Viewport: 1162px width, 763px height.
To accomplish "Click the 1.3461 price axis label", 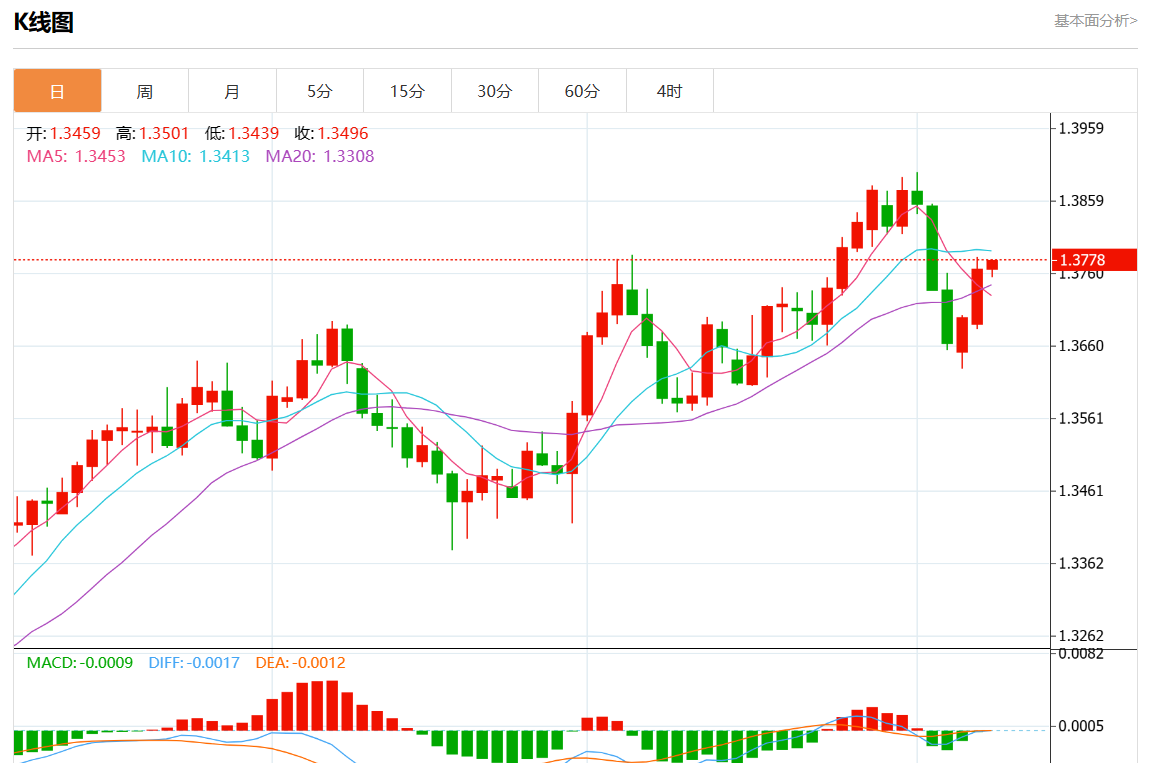I will pyautogui.click(x=1080, y=490).
